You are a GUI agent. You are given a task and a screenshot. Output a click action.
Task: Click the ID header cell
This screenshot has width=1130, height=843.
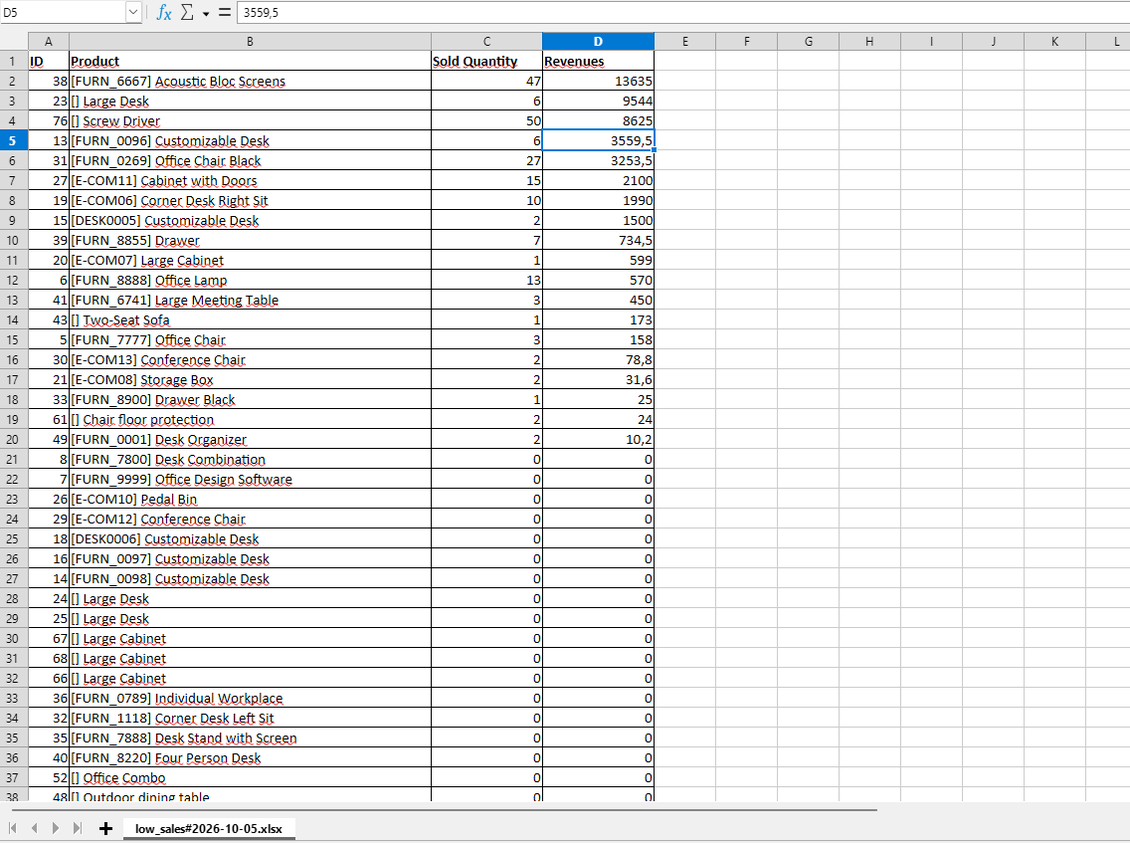48,61
